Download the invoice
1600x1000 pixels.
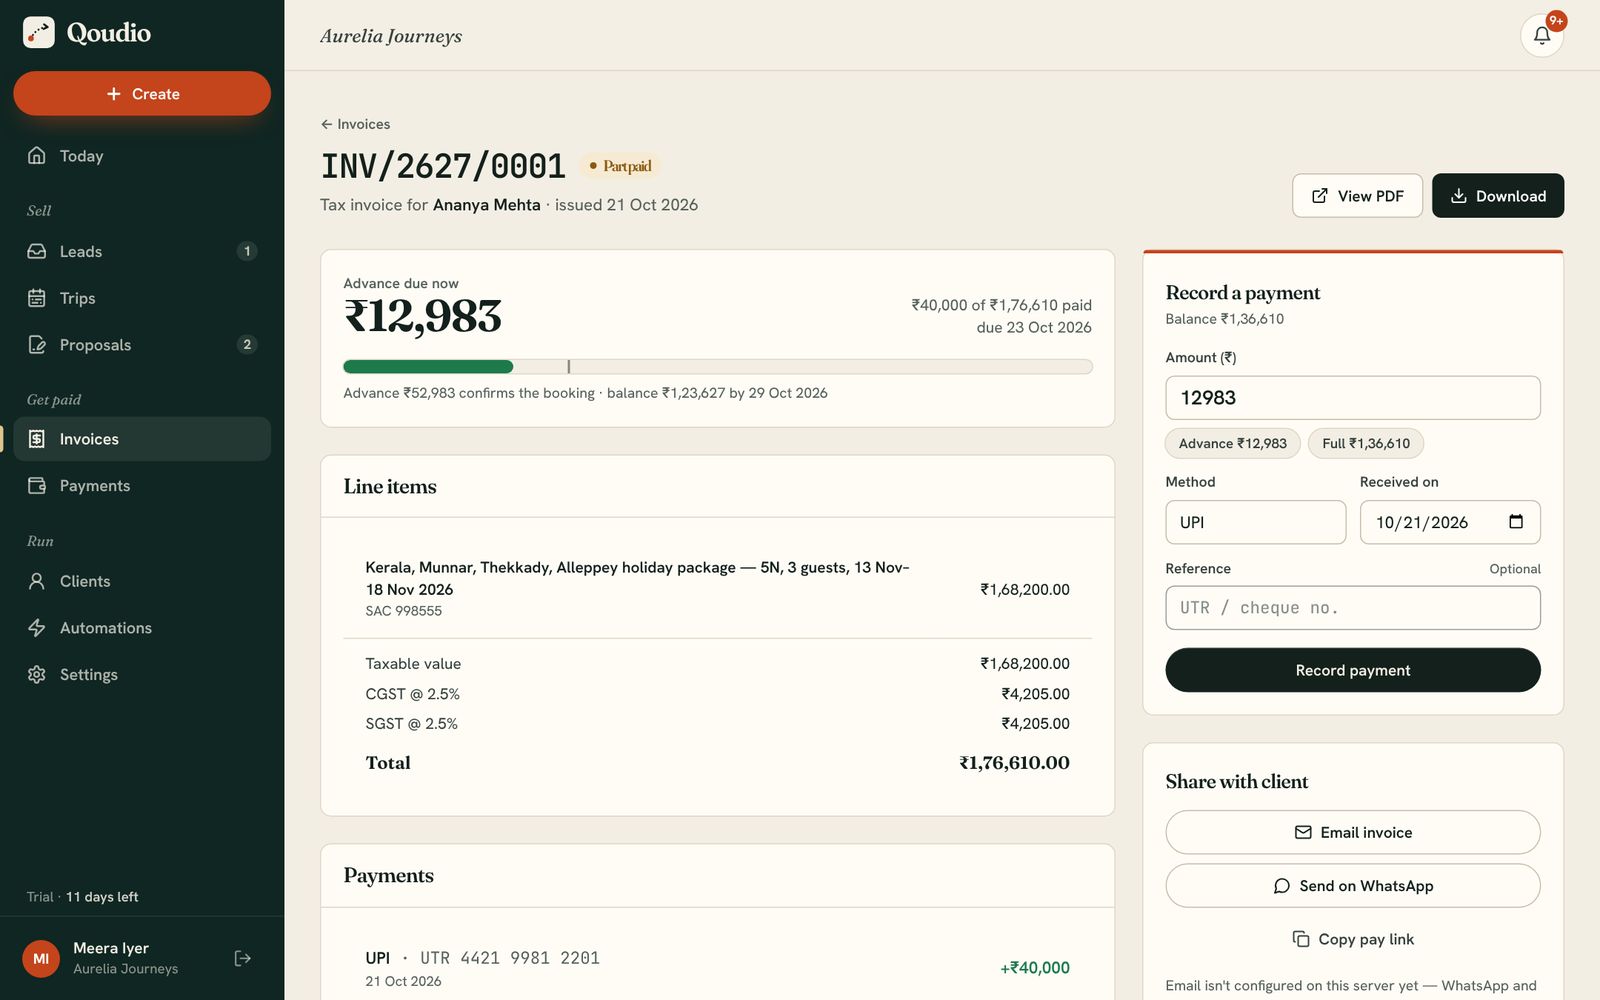pos(1498,196)
